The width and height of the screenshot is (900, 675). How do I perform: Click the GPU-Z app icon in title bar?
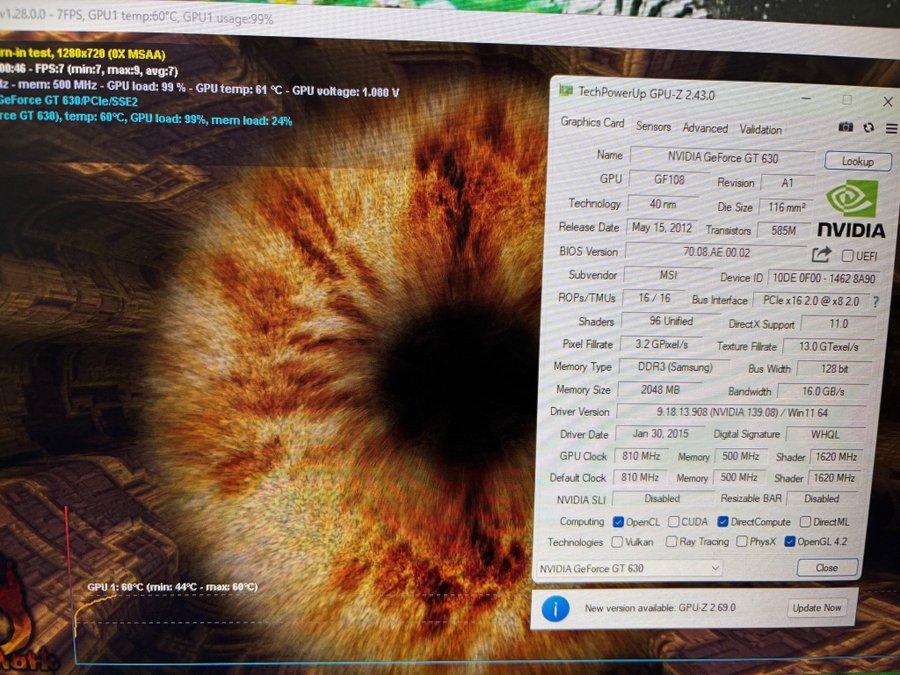[x=565, y=90]
